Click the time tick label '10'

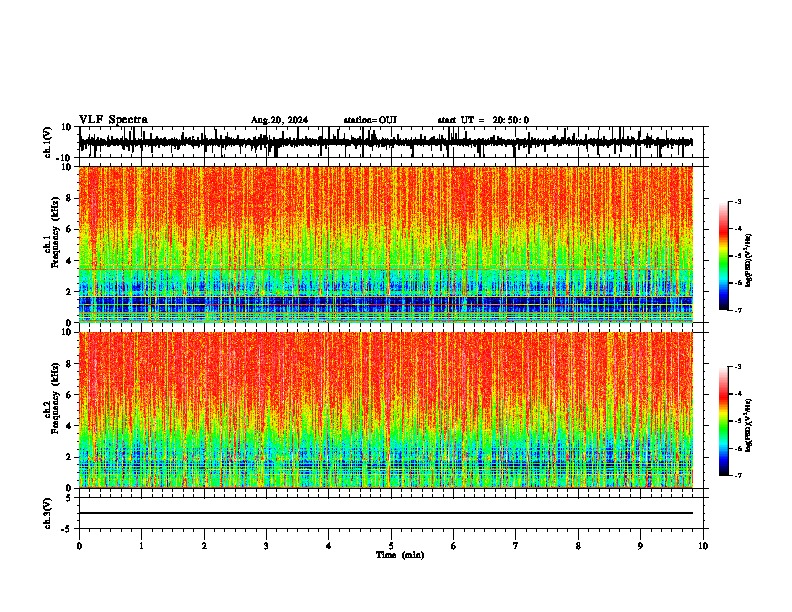coord(703,546)
